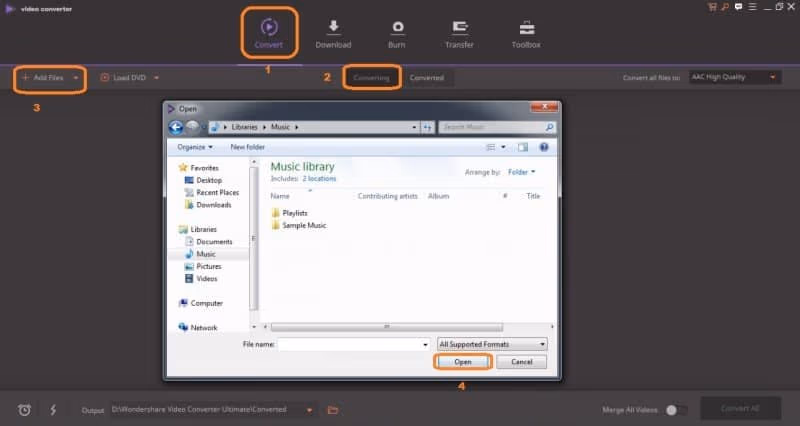Image resolution: width=800 pixels, height=426 pixels.
Task: Switch to the Converting tab
Action: click(372, 78)
